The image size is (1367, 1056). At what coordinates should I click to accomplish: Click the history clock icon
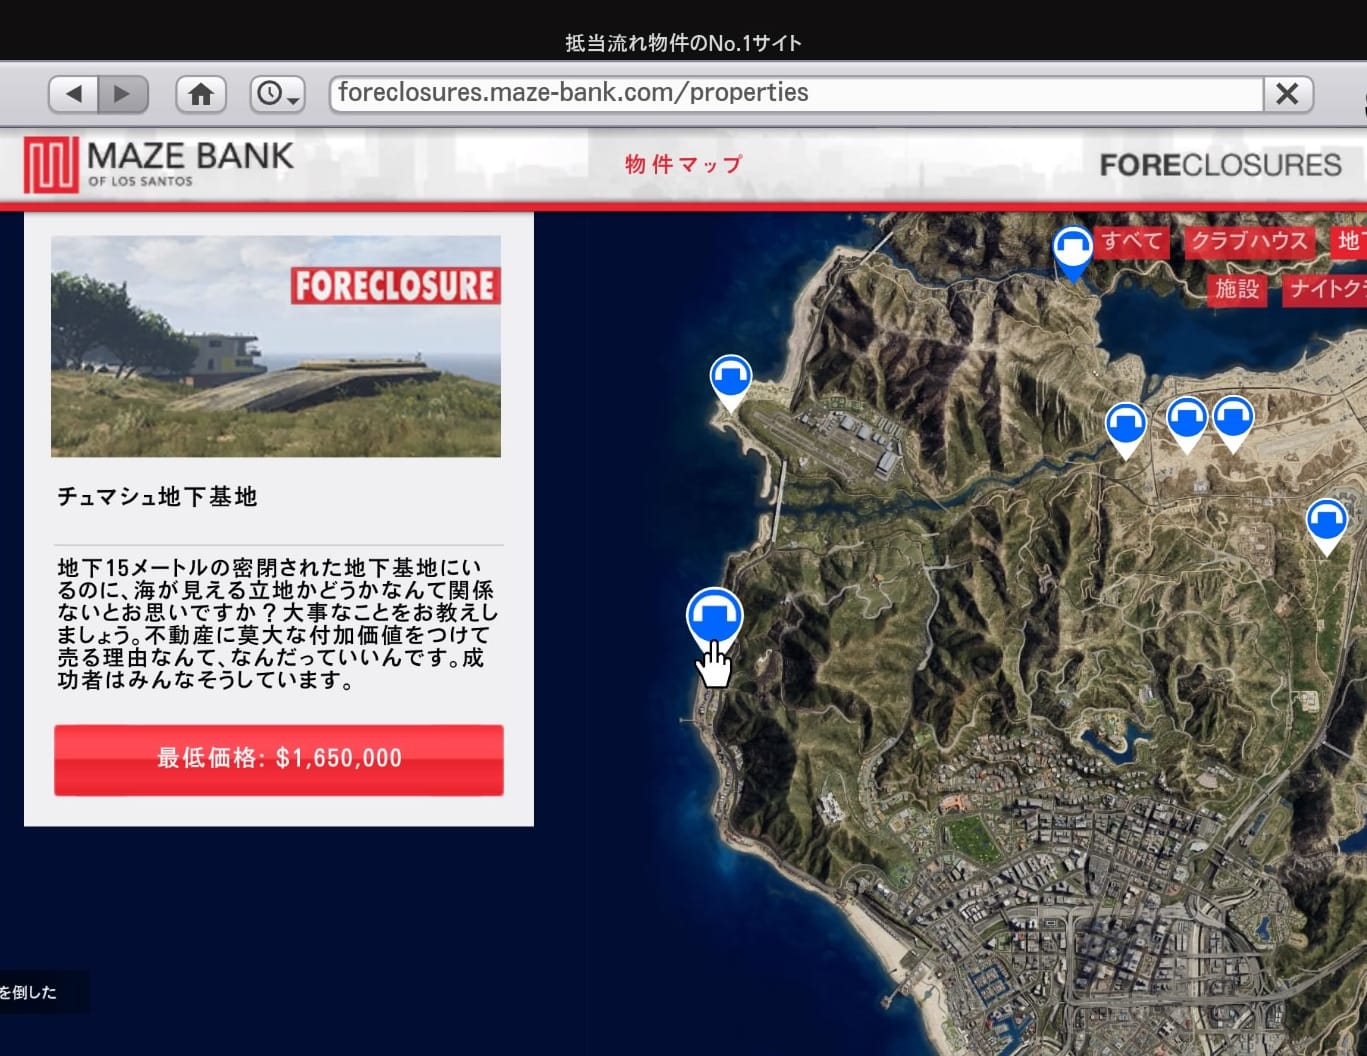coord(270,93)
